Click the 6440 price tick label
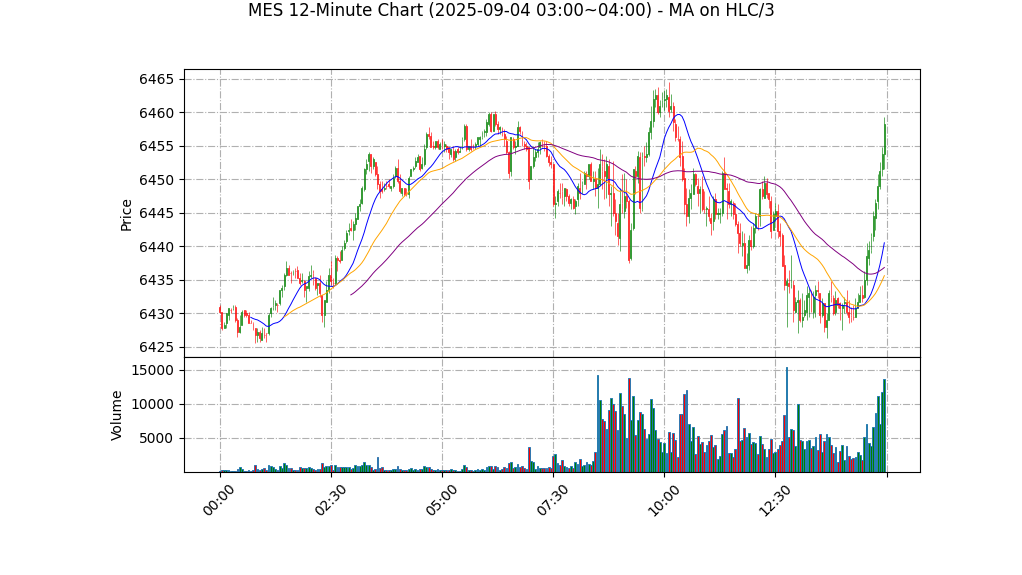Viewport: 1022px width, 575px height. pos(156,247)
